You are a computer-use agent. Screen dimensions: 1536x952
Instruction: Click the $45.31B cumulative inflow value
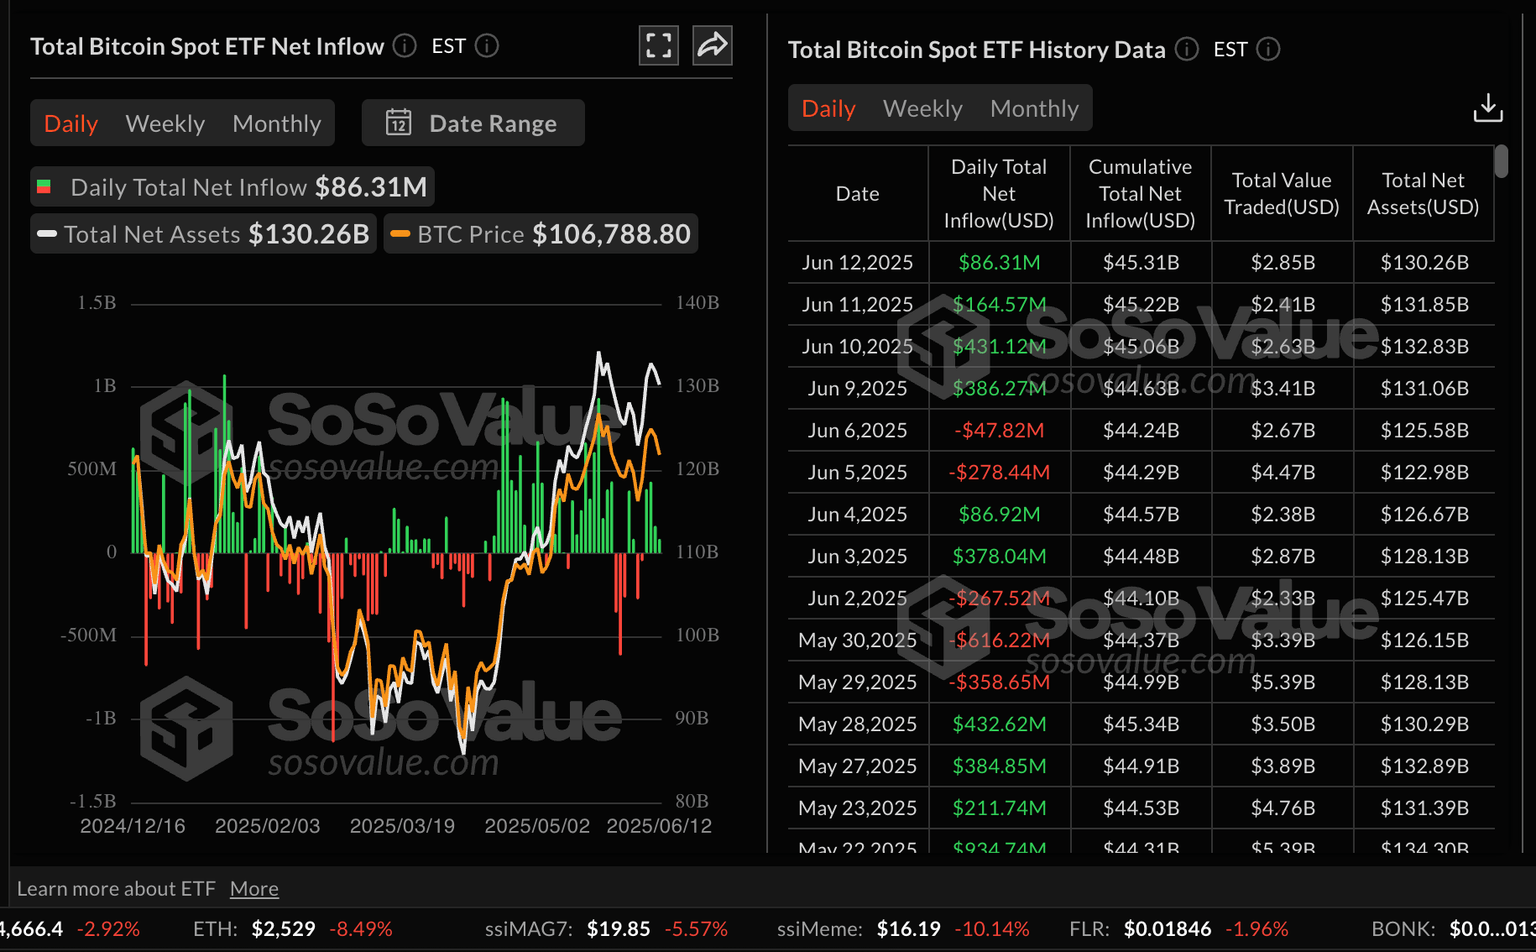[x=1141, y=262]
